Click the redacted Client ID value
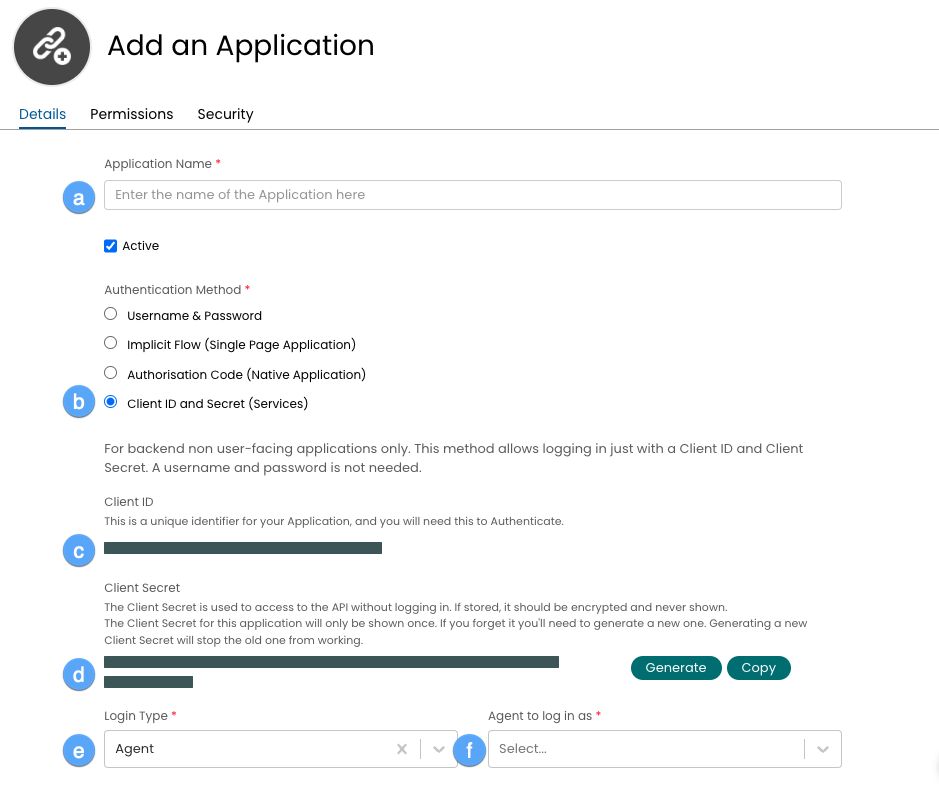The width and height of the screenshot is (939, 797). [x=243, y=548]
